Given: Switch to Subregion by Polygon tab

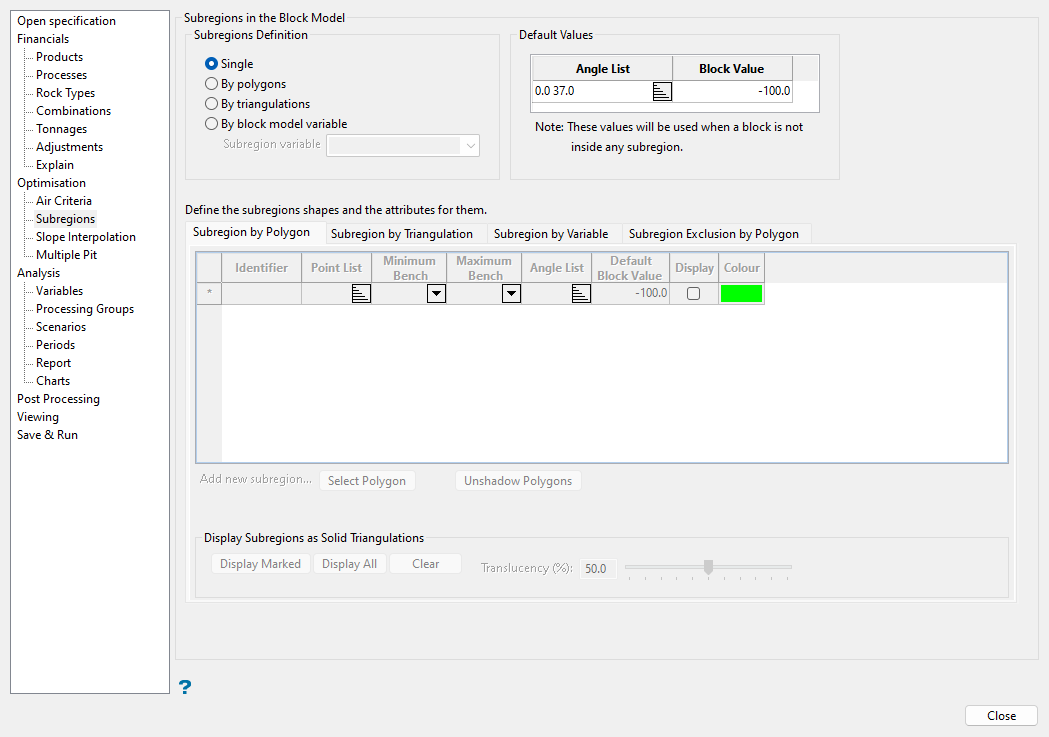Looking at the screenshot, I should click(252, 232).
